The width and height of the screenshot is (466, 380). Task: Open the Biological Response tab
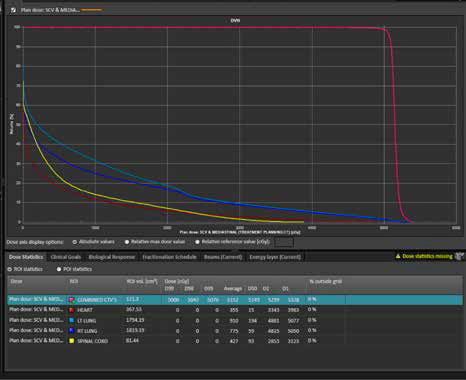pyautogui.click(x=112, y=257)
